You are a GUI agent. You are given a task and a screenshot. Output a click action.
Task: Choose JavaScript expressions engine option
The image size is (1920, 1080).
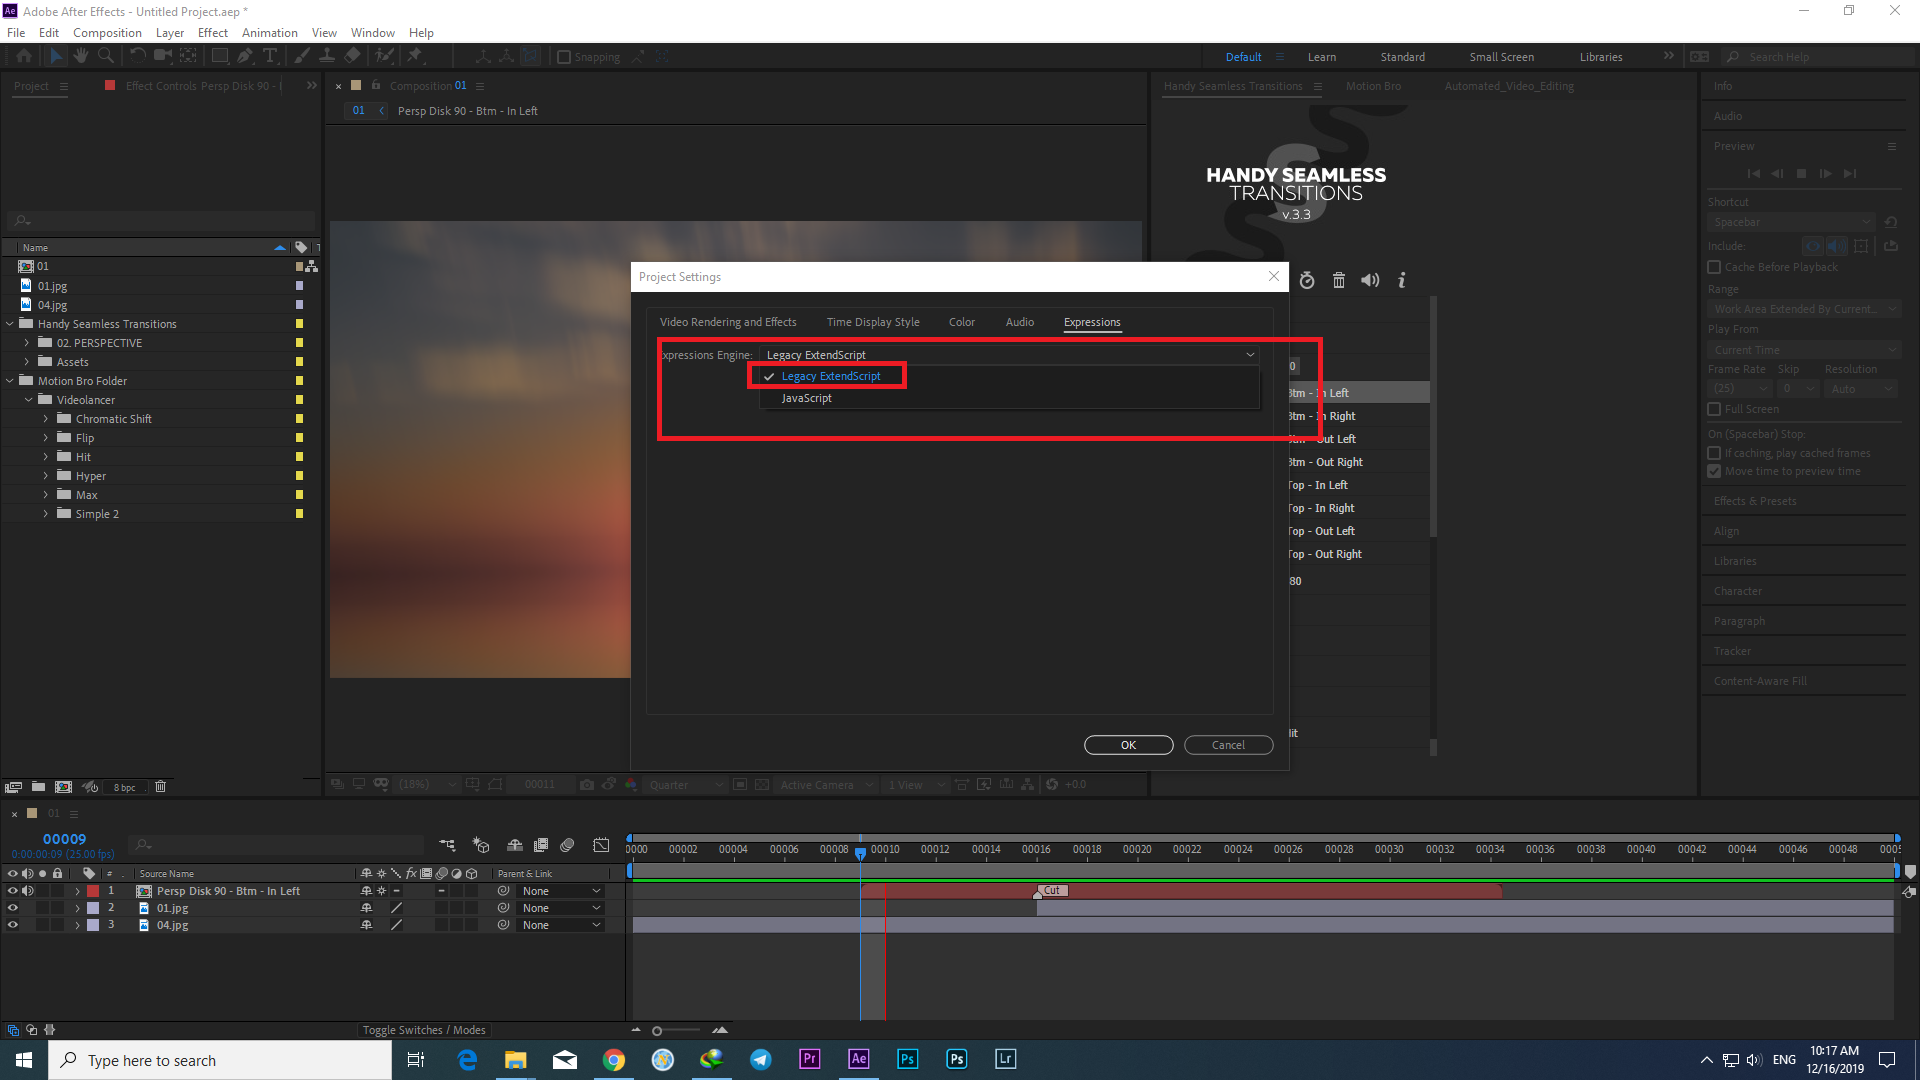(806, 398)
